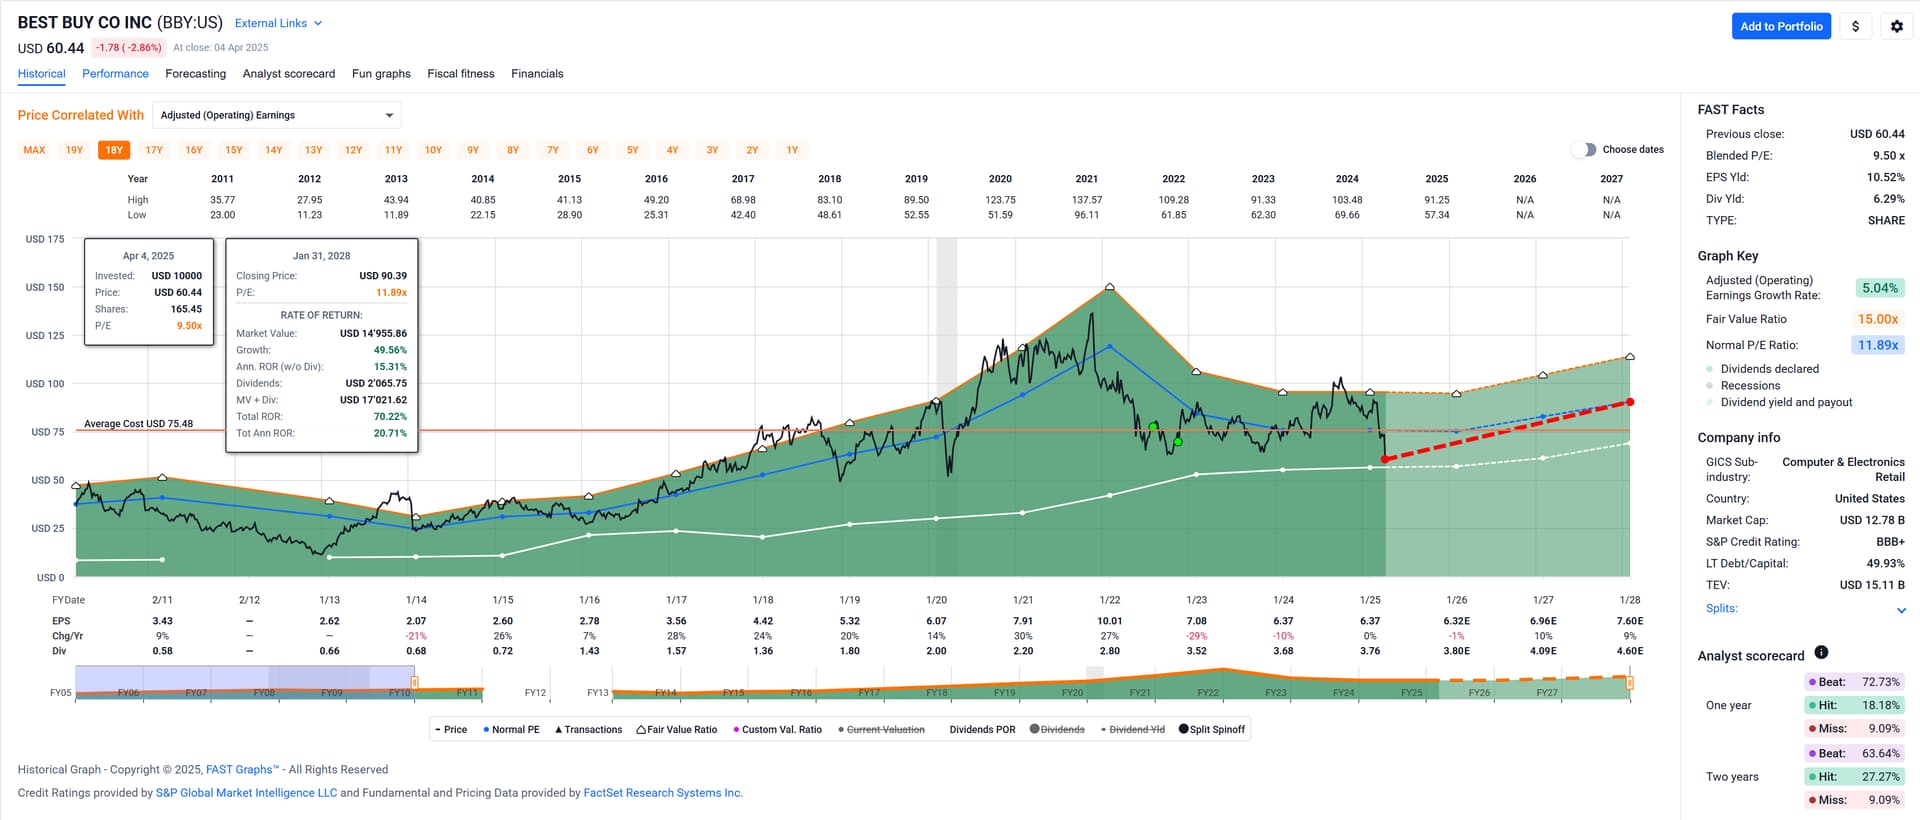This screenshot has width=1920, height=820.
Task: Toggle the Custom Val. Ratio legend item
Action: [777, 730]
